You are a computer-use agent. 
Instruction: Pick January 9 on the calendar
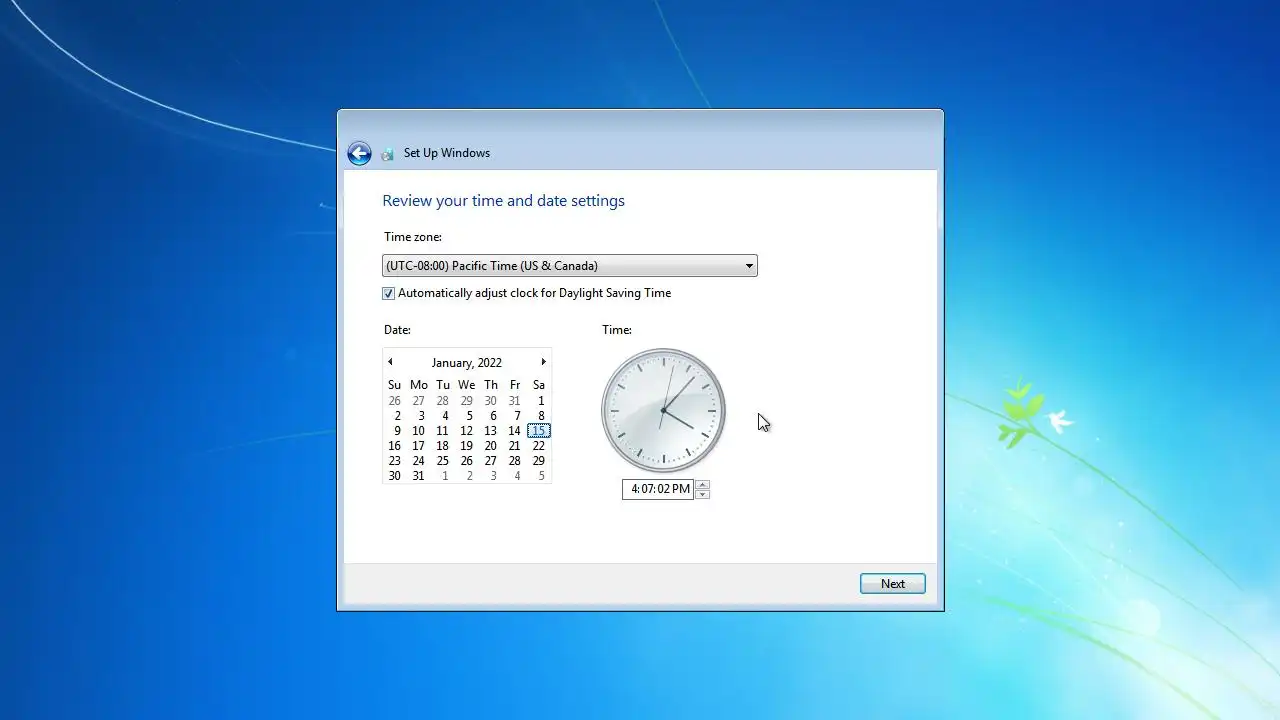(x=397, y=431)
